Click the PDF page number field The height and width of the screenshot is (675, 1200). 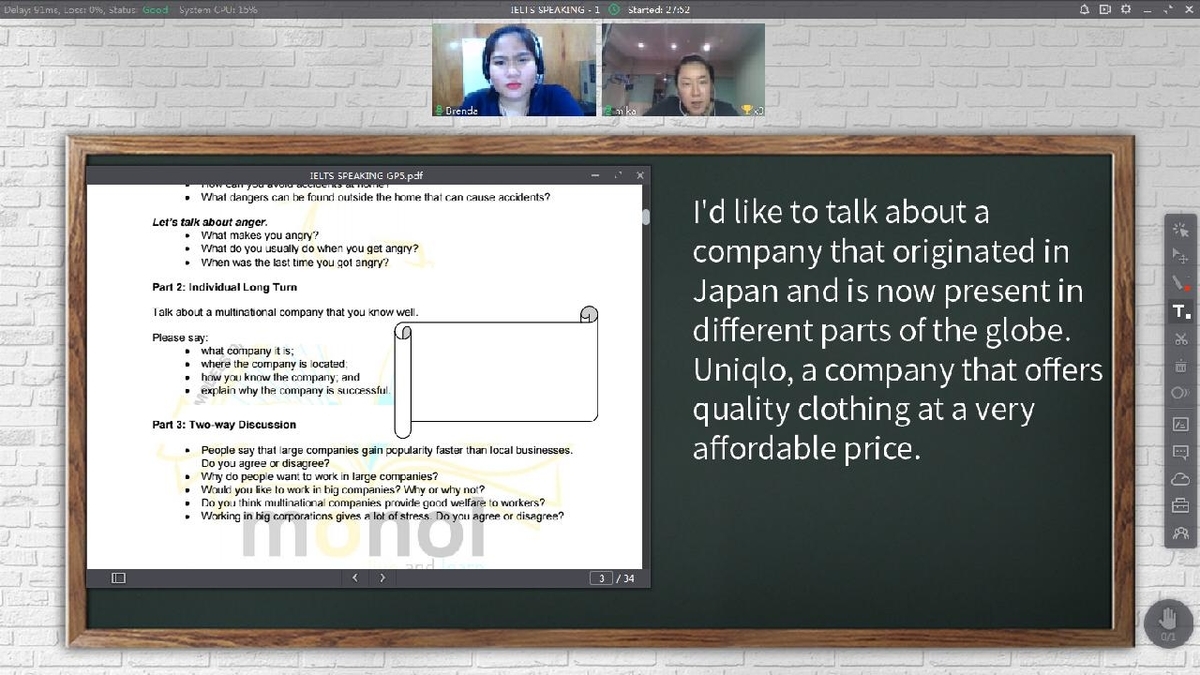pos(600,578)
